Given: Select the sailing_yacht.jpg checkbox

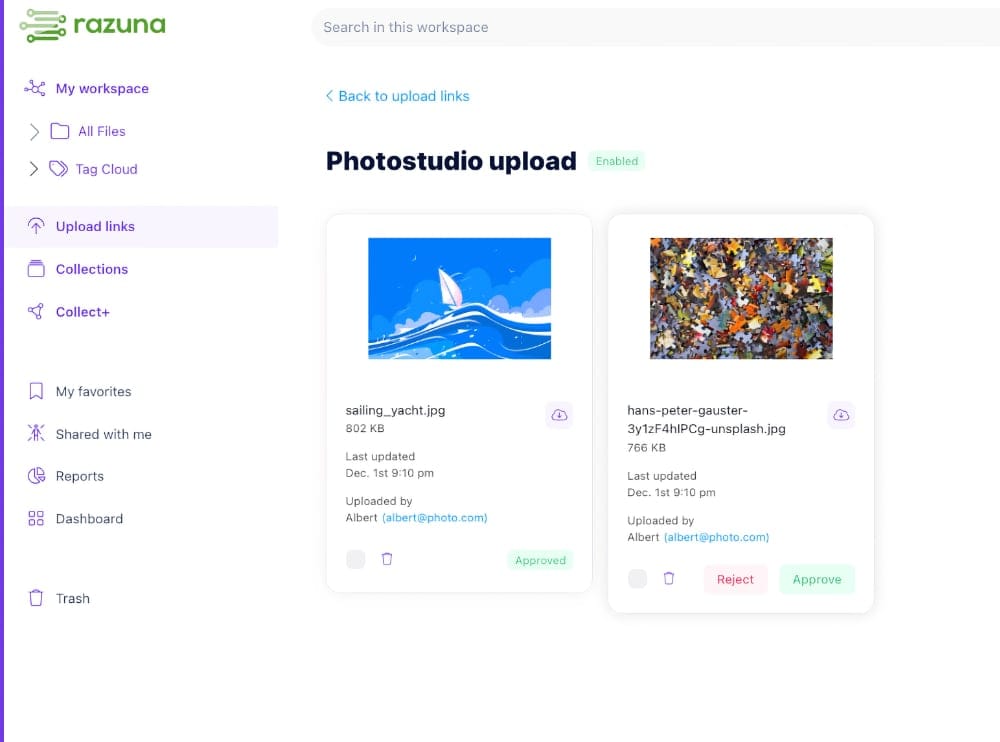Looking at the screenshot, I should tap(355, 559).
